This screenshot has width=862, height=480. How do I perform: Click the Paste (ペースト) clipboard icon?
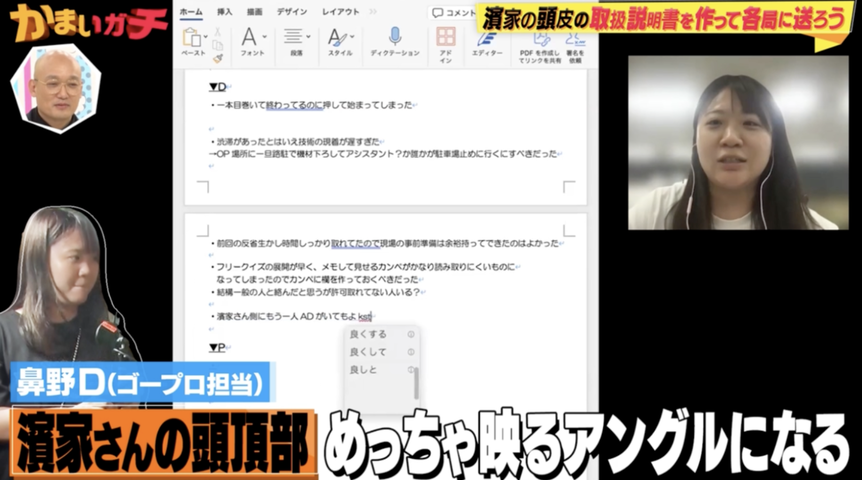pos(191,38)
